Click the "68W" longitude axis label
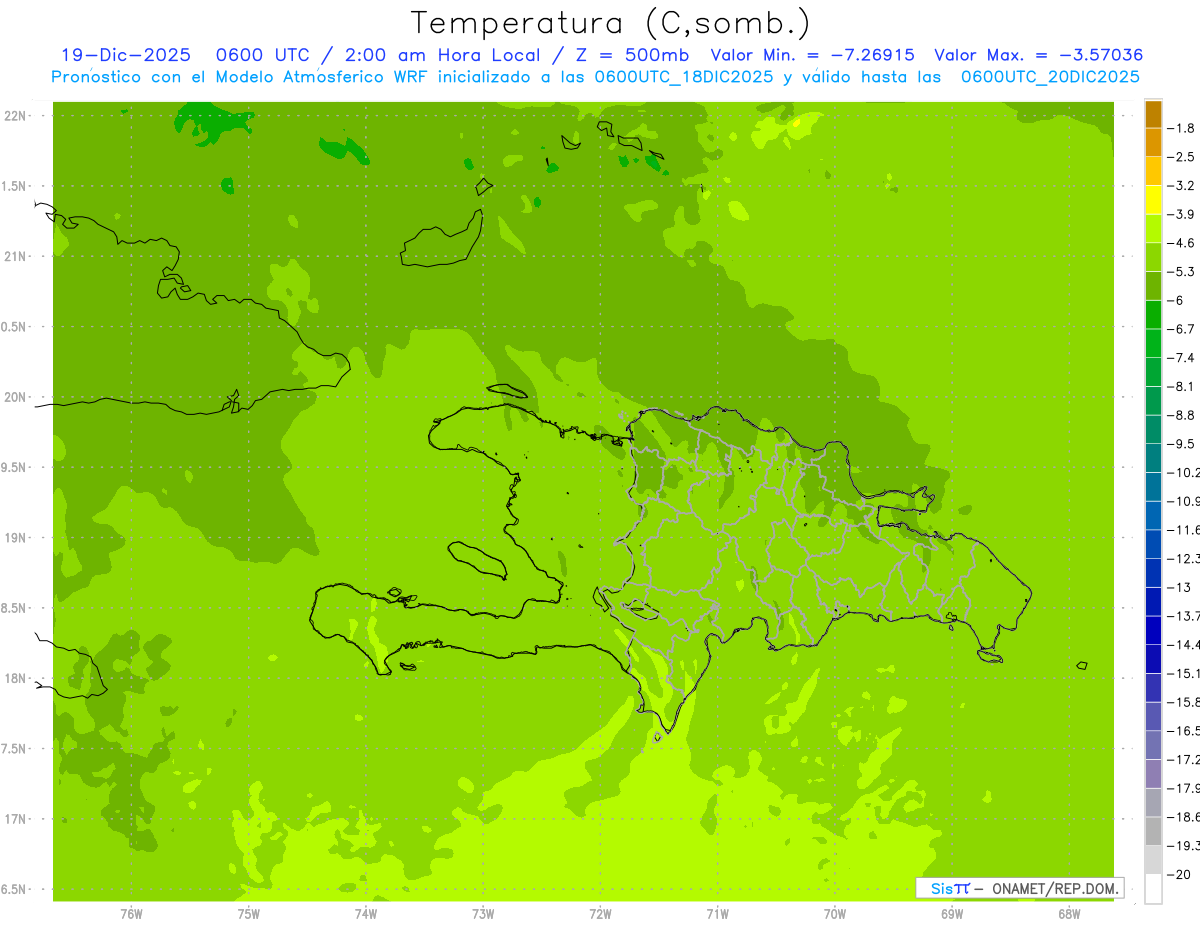Viewport: 1200px width, 927px height. 1069,914
